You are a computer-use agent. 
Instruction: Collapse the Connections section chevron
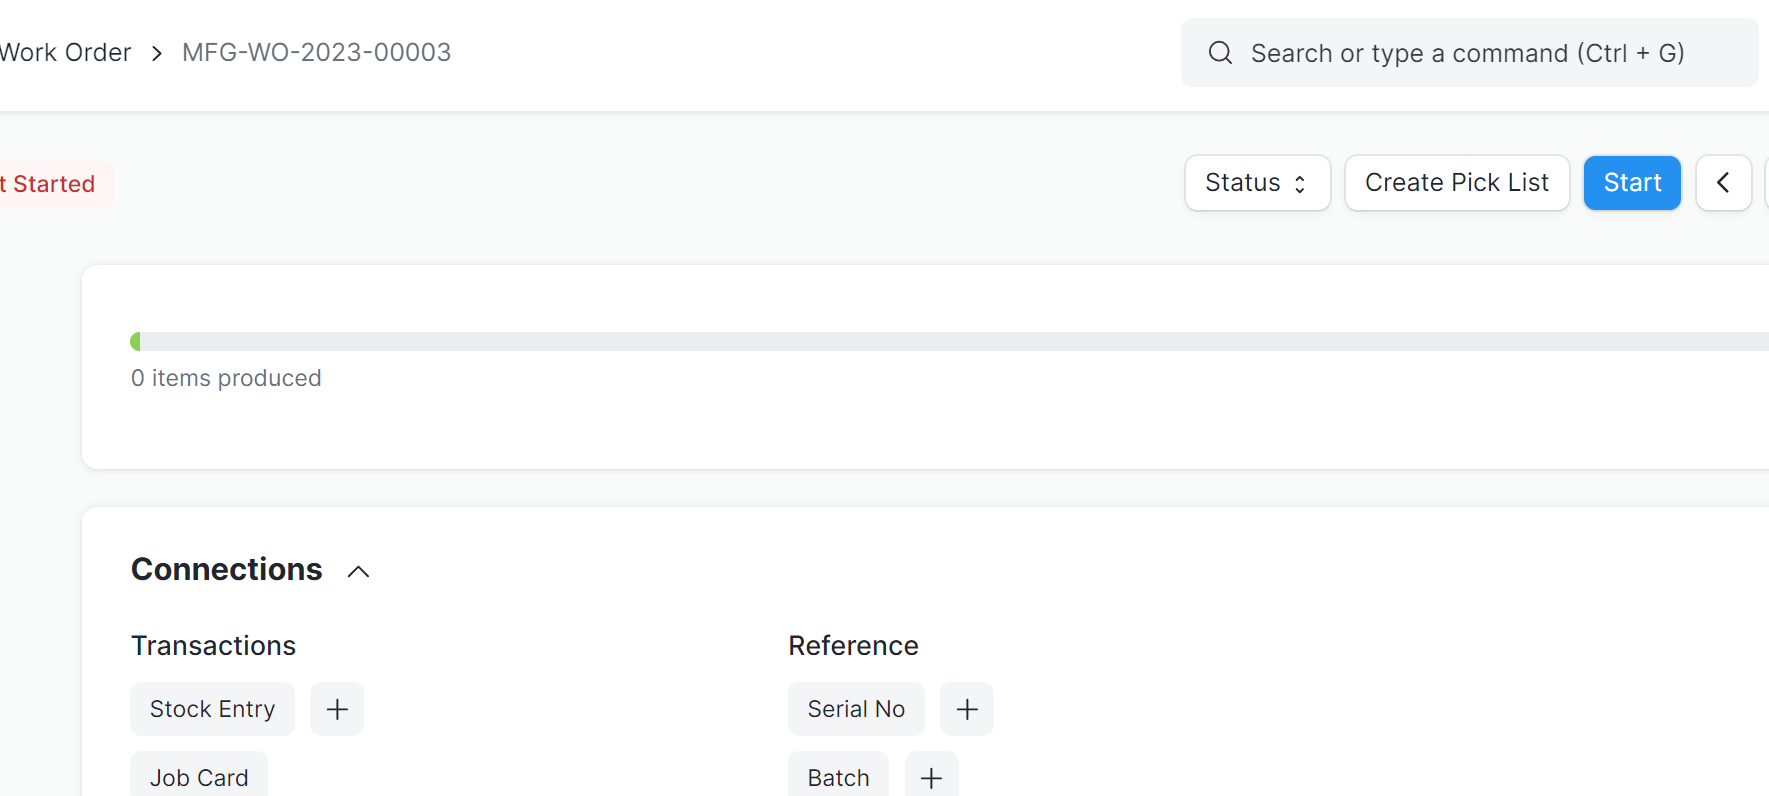point(358,571)
